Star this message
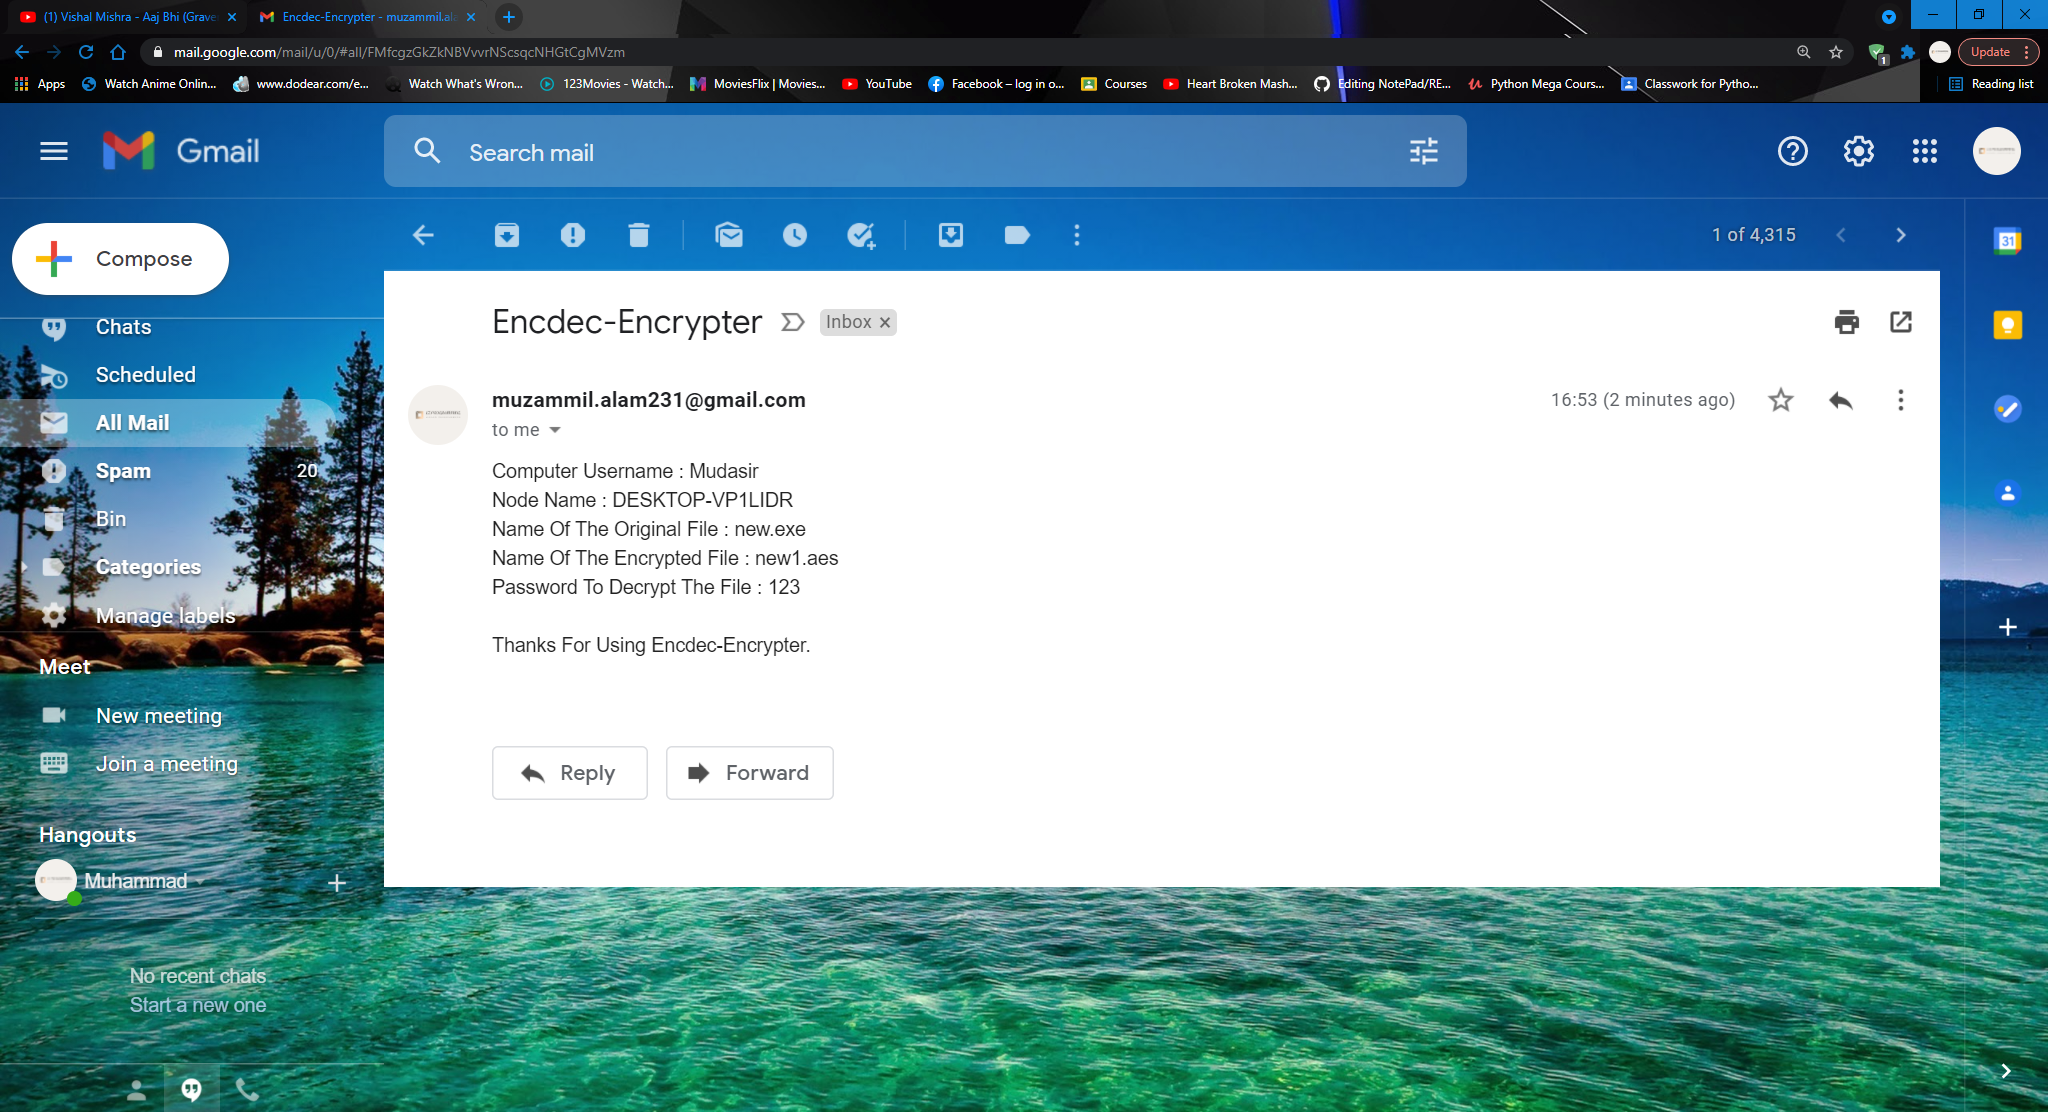The height and width of the screenshot is (1112, 2048). click(1780, 400)
